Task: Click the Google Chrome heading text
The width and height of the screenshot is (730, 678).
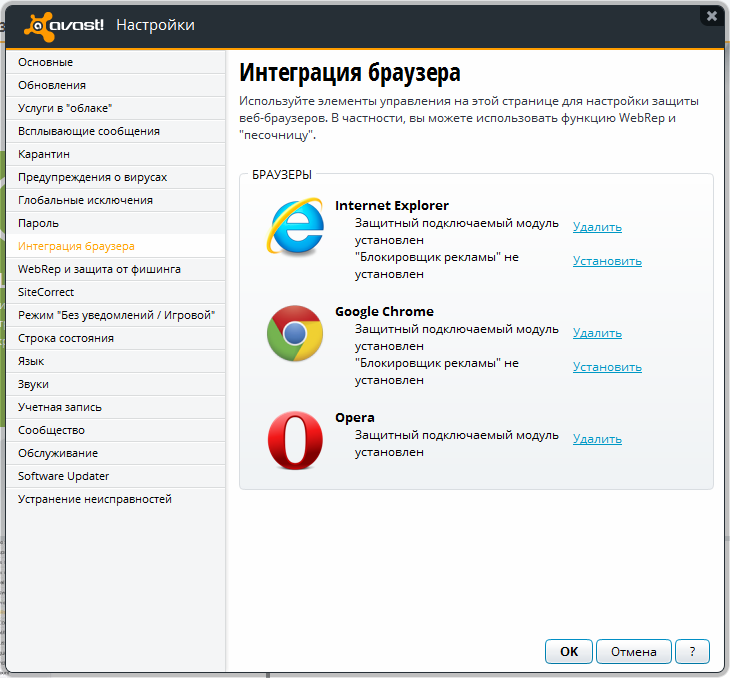Action: (384, 312)
